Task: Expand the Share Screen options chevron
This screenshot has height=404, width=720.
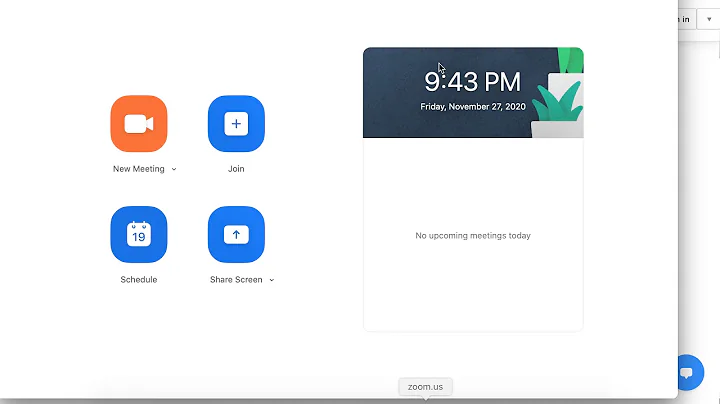Action: [271, 280]
